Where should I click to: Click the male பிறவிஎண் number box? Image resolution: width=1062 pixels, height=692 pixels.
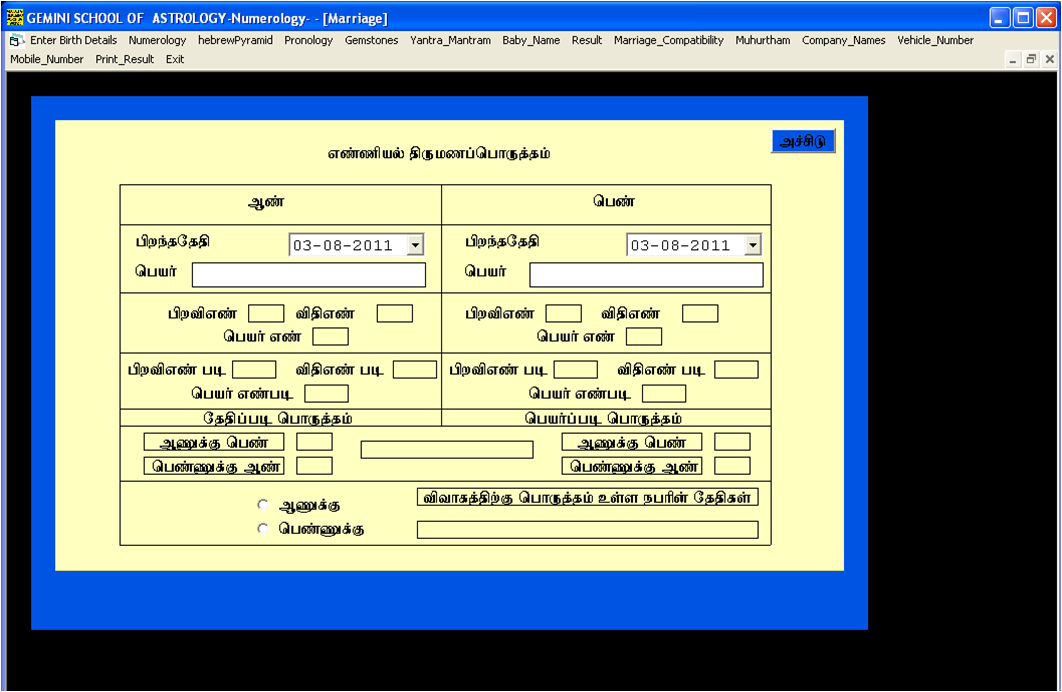tap(266, 313)
